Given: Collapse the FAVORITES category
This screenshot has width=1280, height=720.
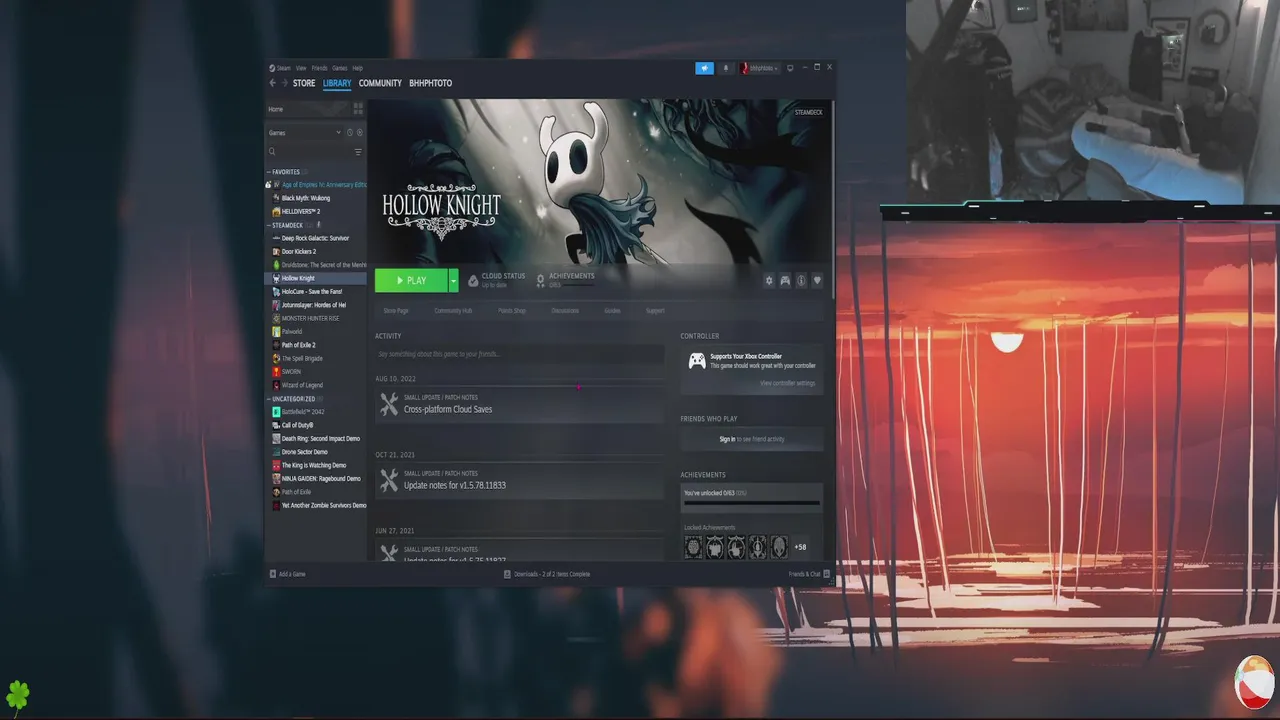Looking at the screenshot, I should tap(268, 172).
